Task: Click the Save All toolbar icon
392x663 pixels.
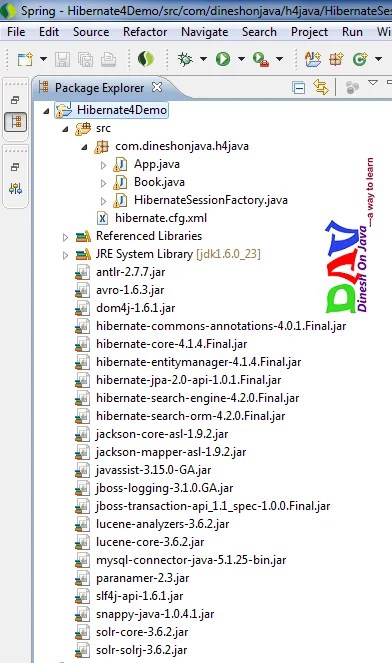Action: pyautogui.click(x=85, y=59)
